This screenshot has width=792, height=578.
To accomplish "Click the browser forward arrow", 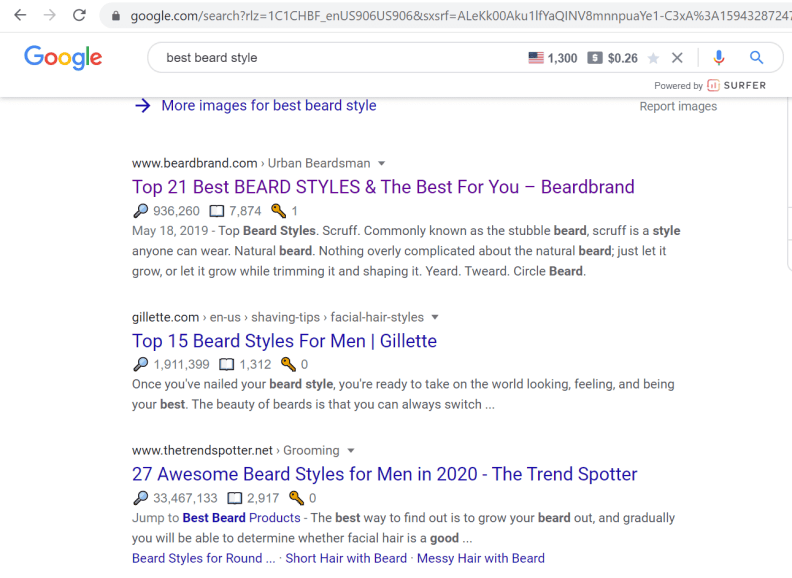I will click(50, 15).
